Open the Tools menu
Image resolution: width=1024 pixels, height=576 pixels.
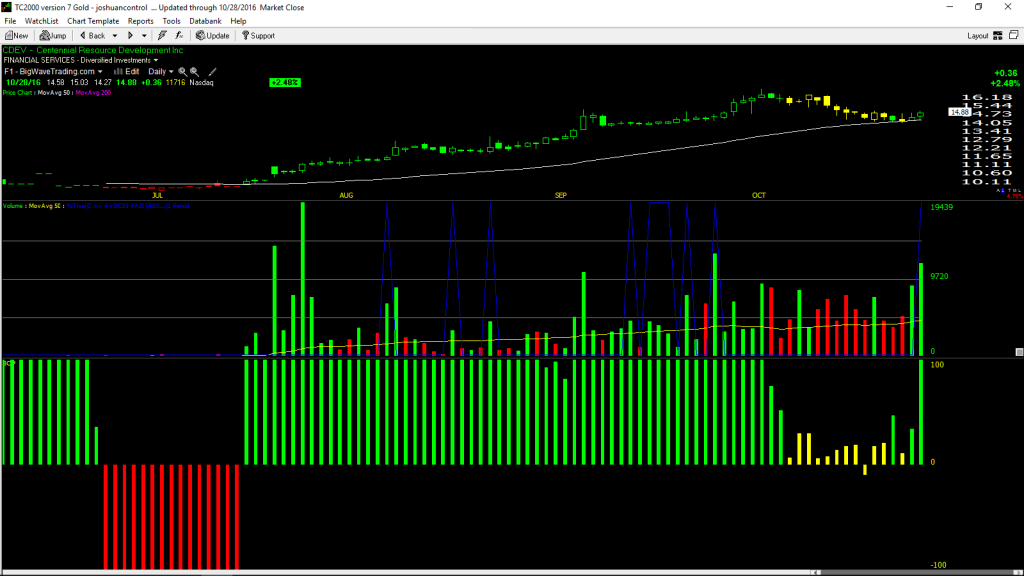click(171, 21)
